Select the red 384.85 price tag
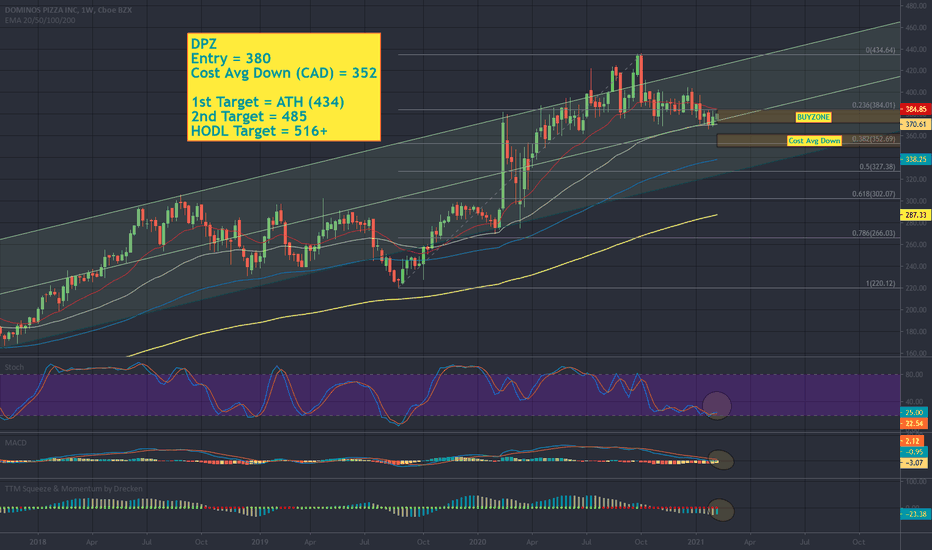 (x=916, y=109)
